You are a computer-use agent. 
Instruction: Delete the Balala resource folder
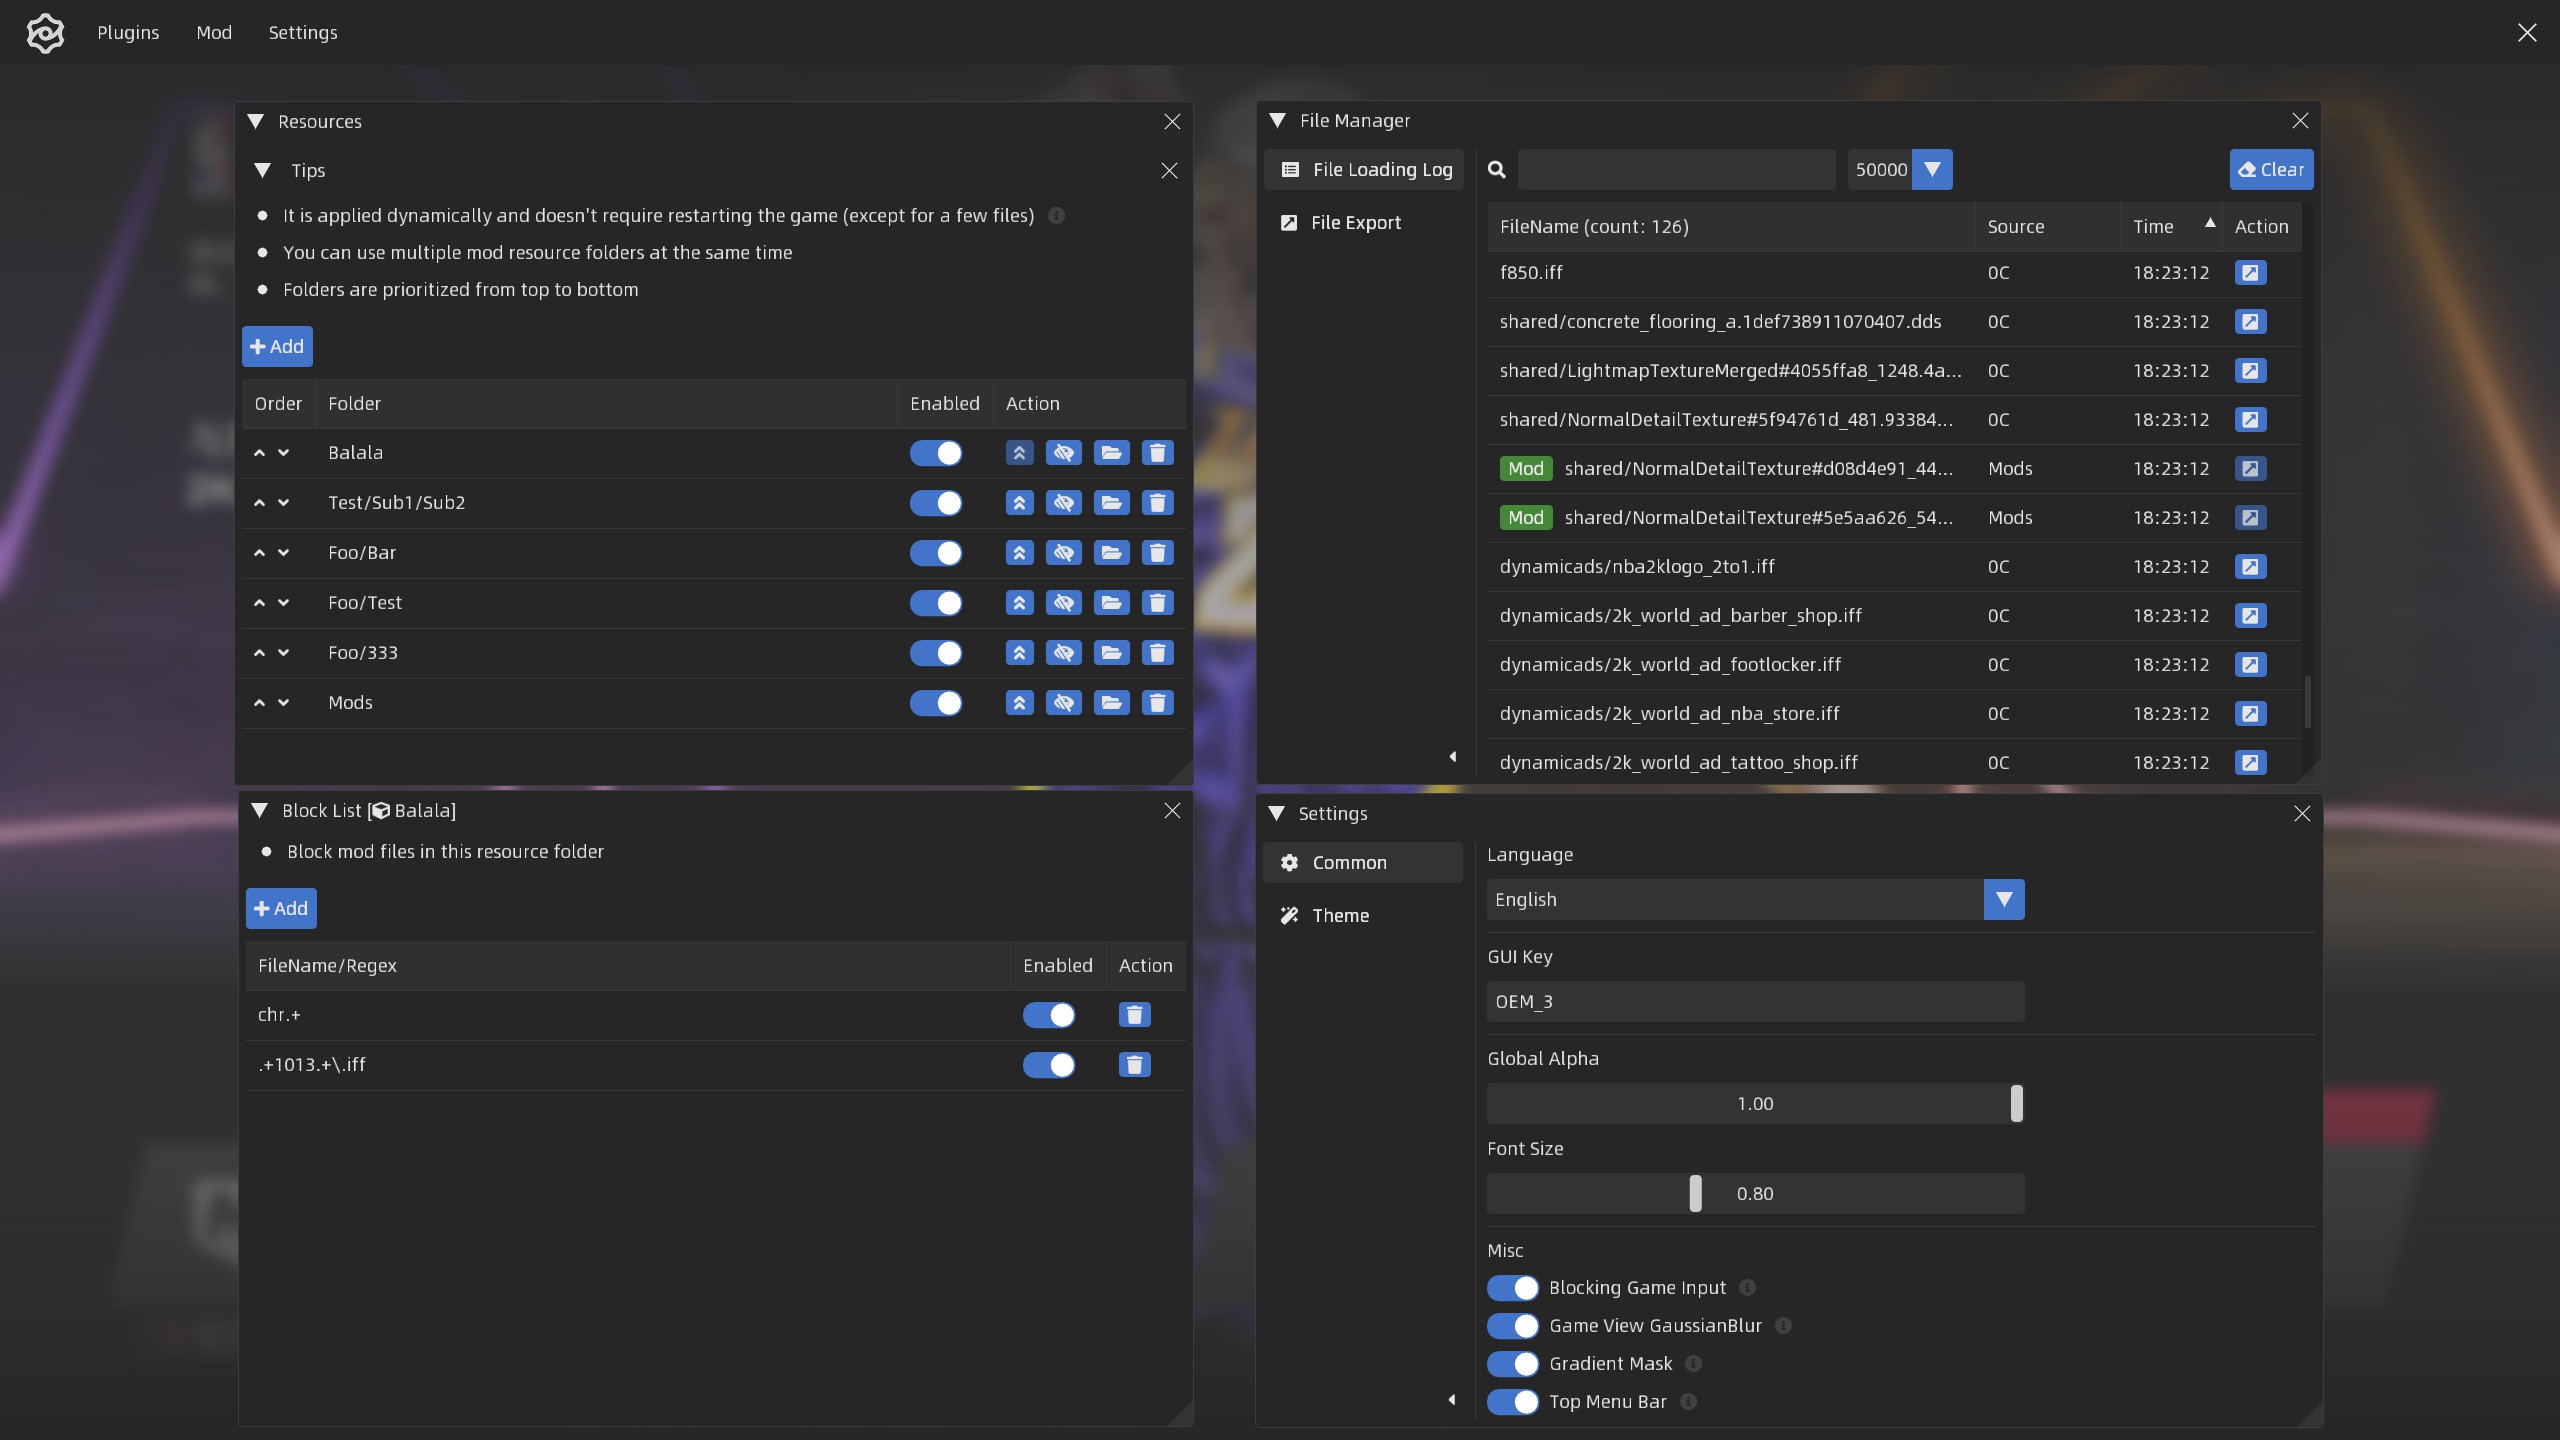coord(1157,453)
